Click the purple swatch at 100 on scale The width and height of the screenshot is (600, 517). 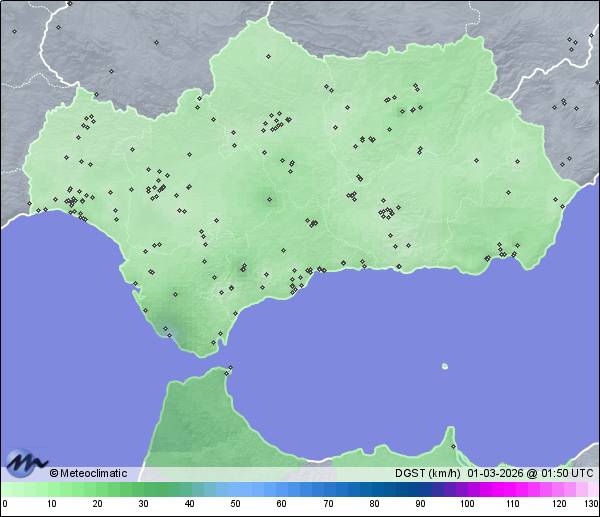point(465,489)
